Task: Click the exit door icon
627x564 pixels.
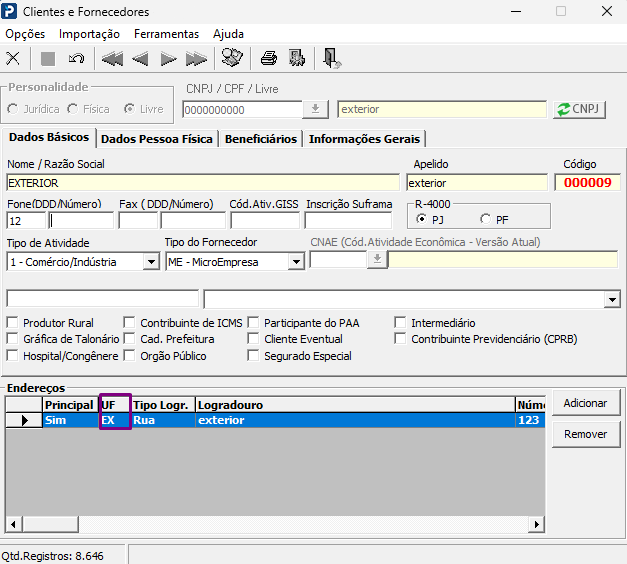Action: [331, 58]
